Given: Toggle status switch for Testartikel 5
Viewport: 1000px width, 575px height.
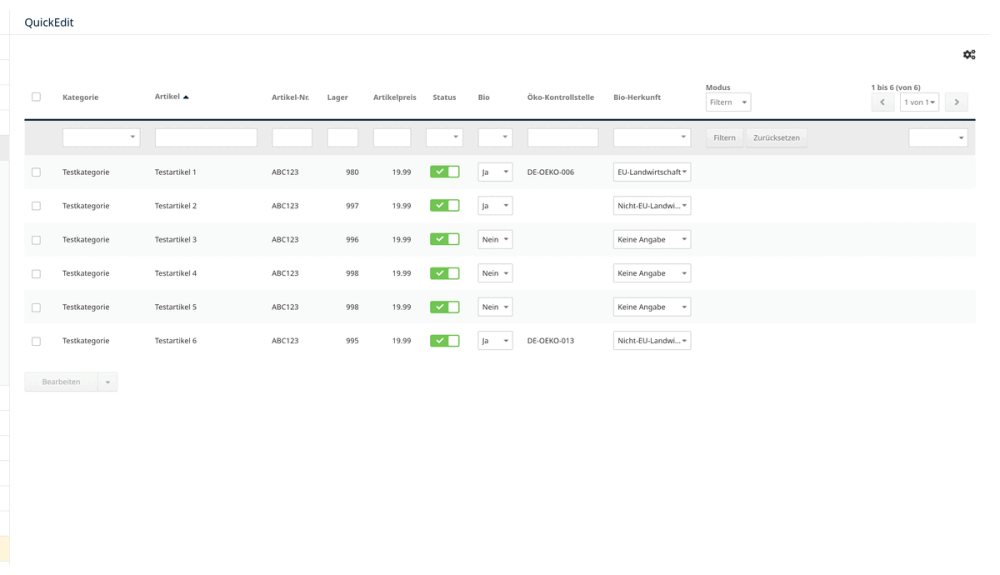Looking at the screenshot, I should (x=445, y=307).
